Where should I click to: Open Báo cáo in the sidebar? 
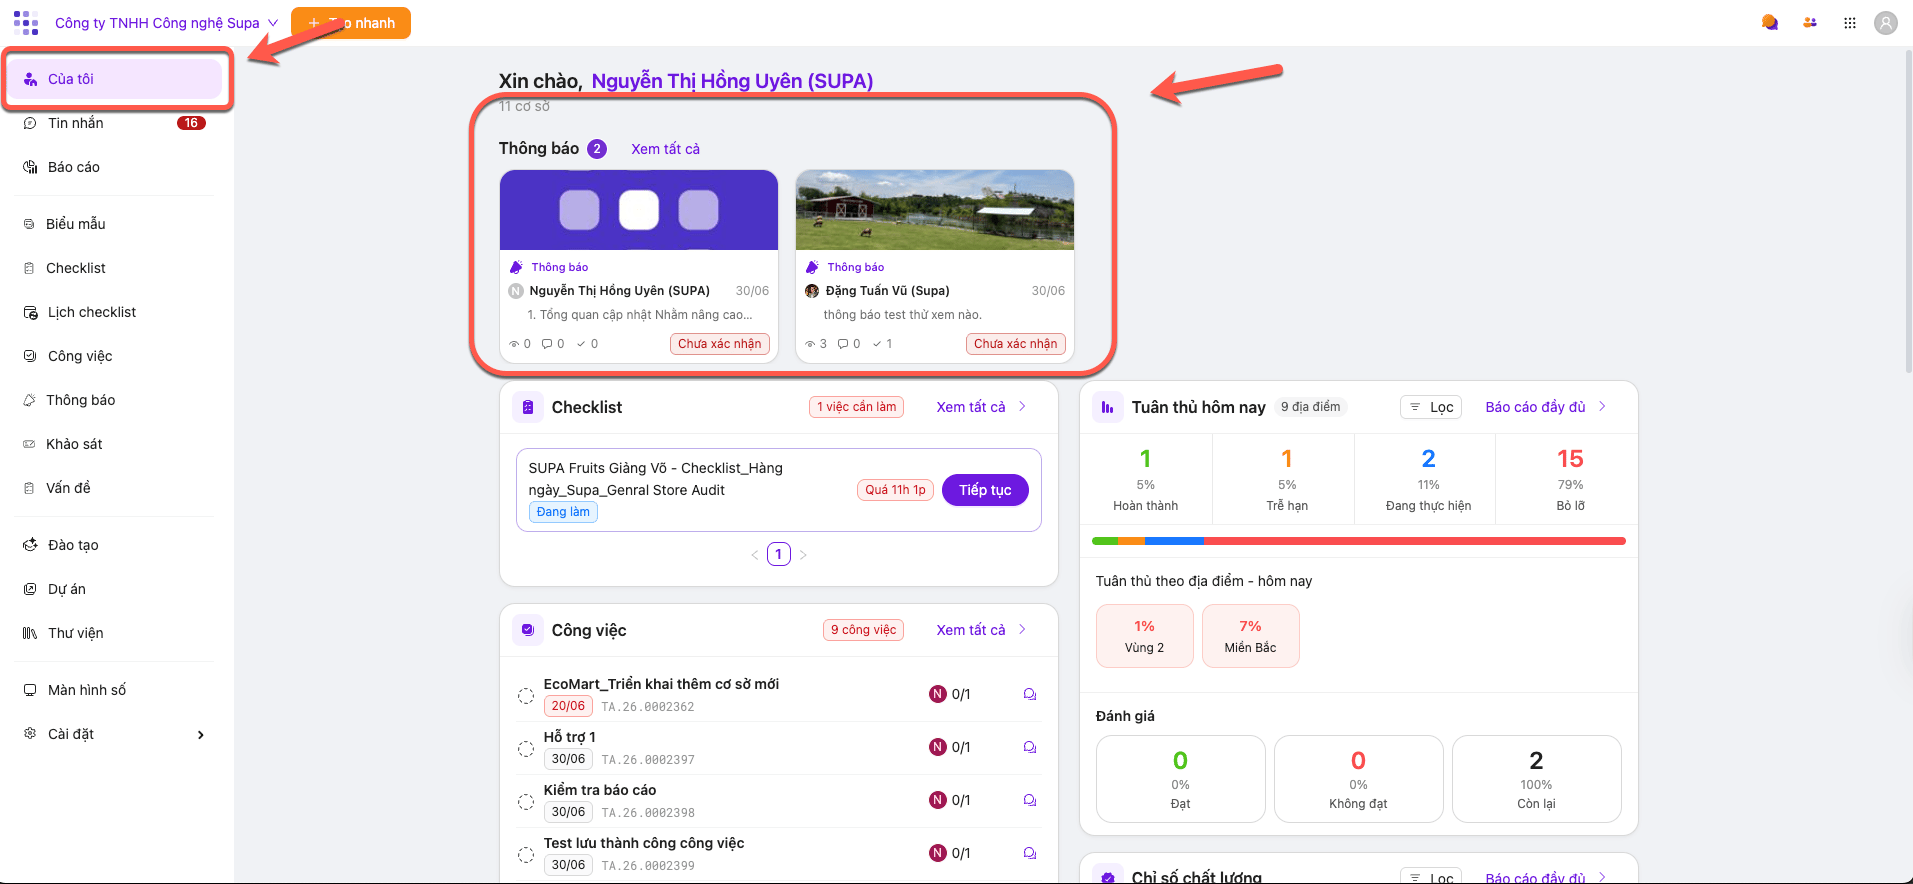point(114,167)
